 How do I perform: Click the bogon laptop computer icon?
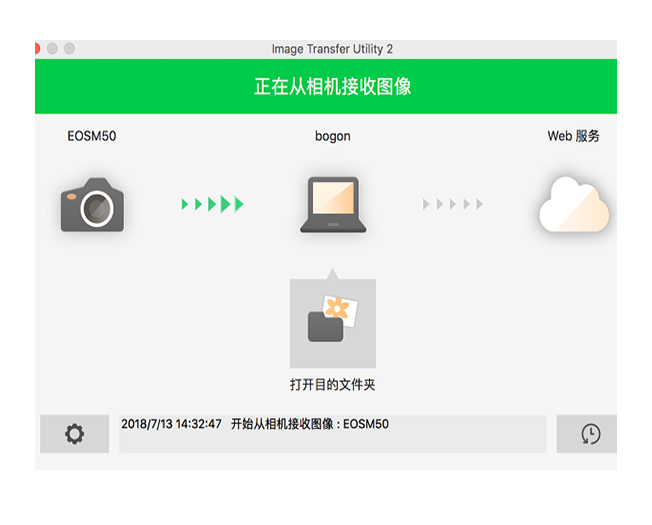coord(333,205)
